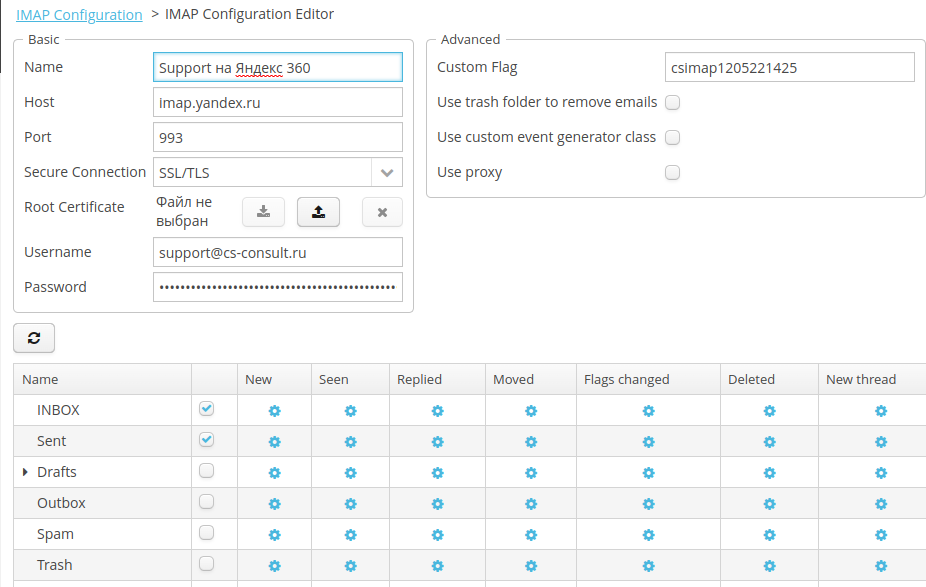Tick Use custom event generator class checkbox

pos(673,137)
